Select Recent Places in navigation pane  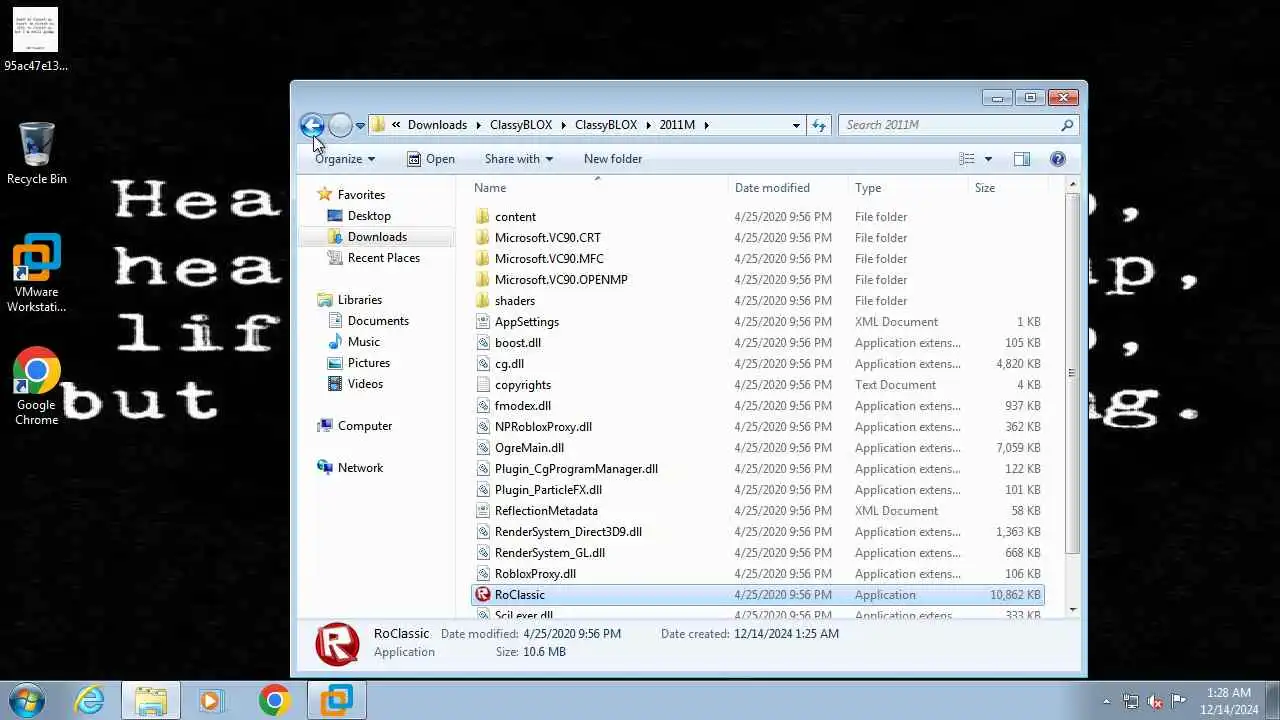tap(384, 258)
